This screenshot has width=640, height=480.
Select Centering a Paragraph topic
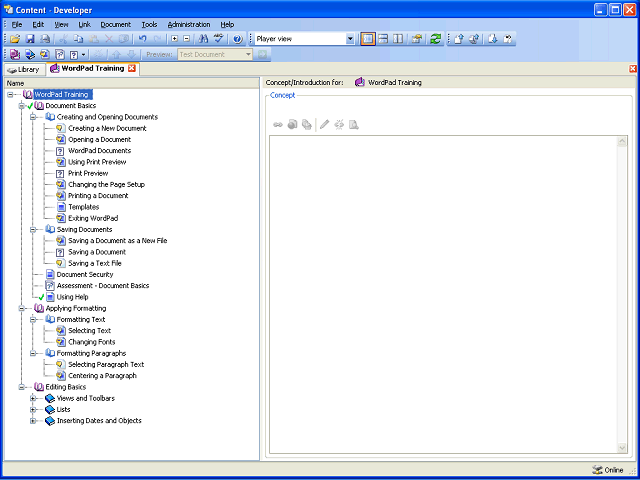point(102,376)
